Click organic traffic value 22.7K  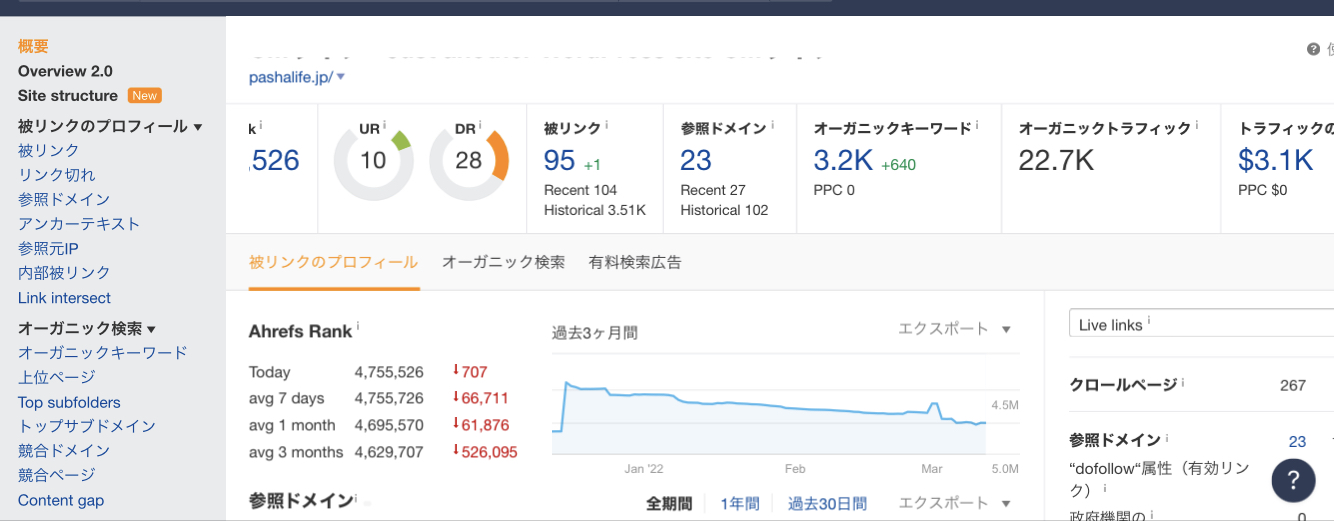pos(1056,160)
